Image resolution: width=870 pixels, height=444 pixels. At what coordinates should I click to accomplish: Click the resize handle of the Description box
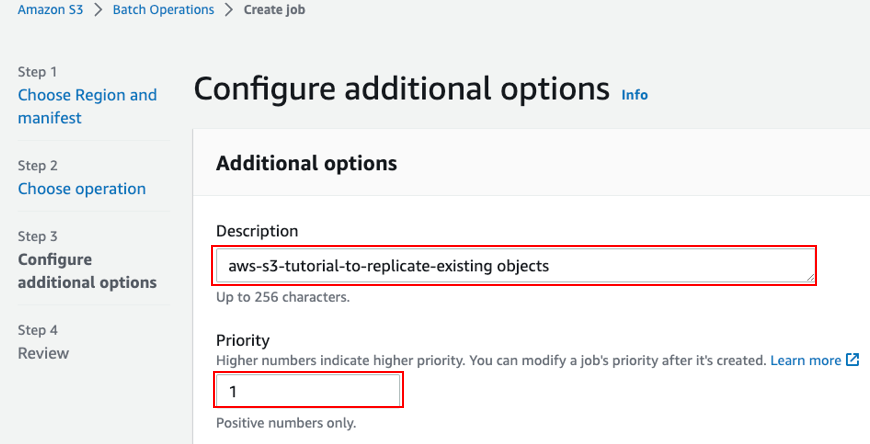tap(810, 277)
